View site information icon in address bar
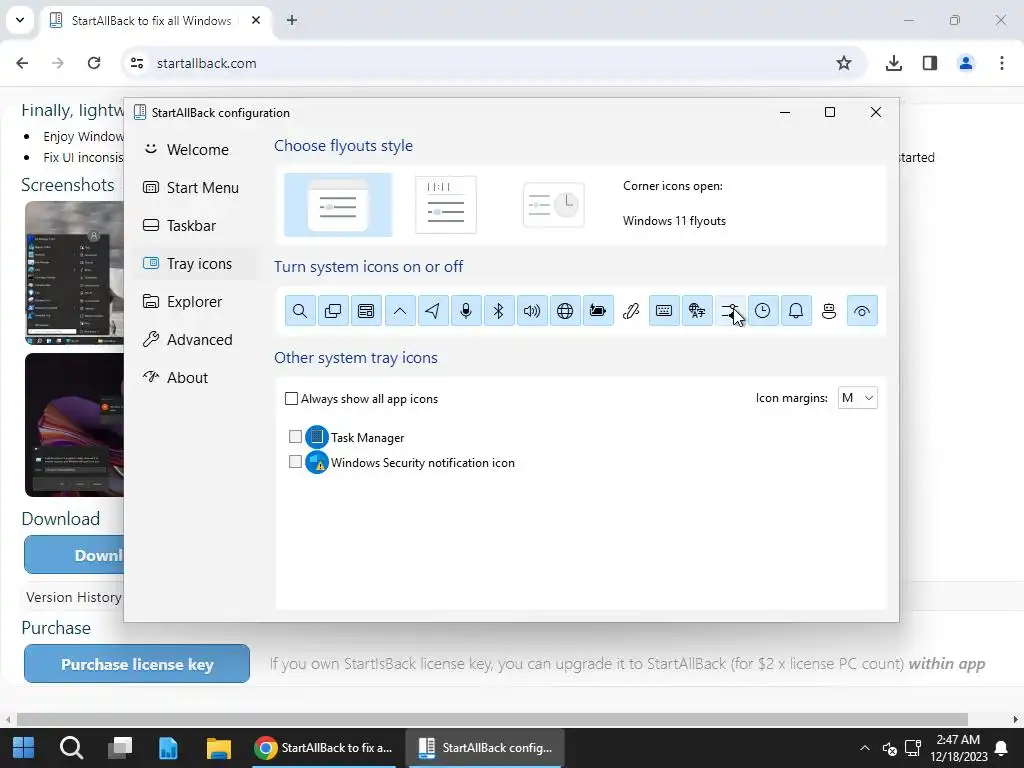This screenshot has height=768, width=1024. coord(136,63)
